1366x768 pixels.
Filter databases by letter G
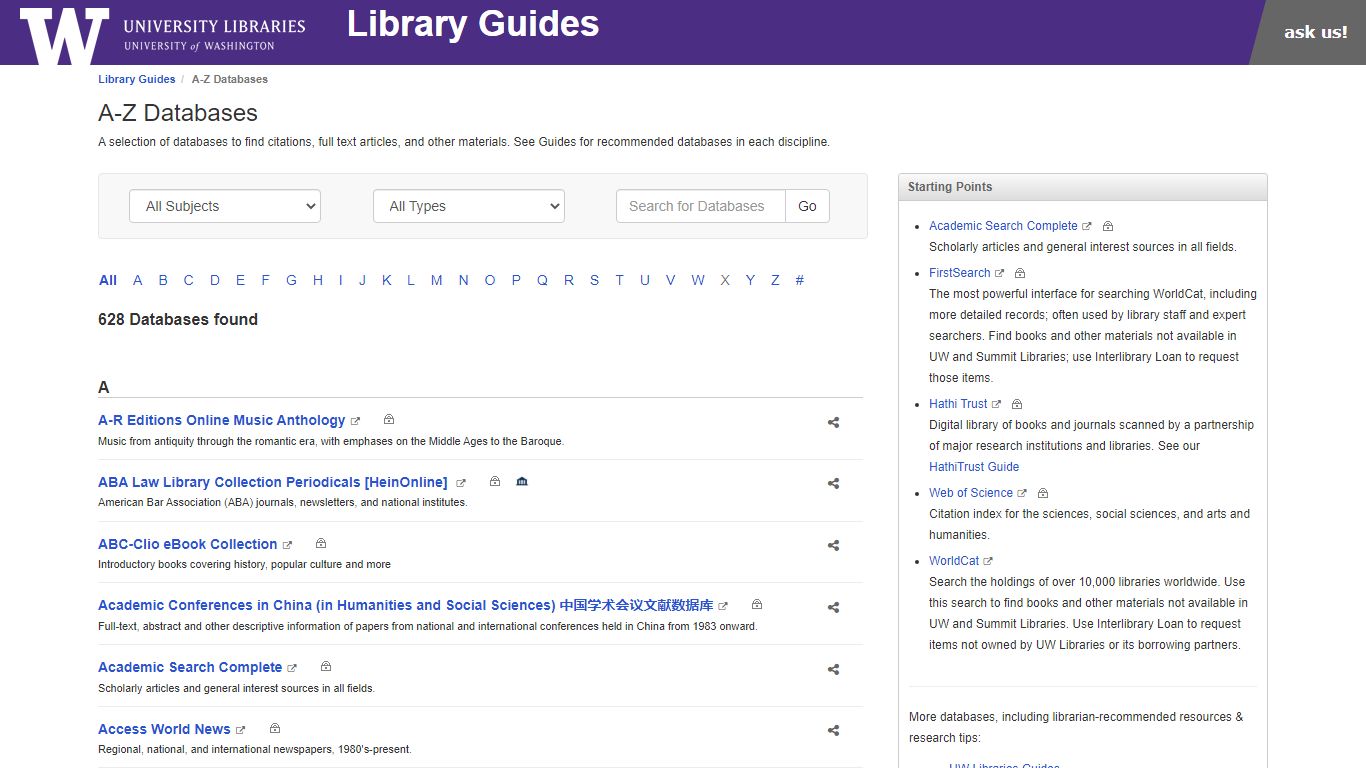coord(291,280)
